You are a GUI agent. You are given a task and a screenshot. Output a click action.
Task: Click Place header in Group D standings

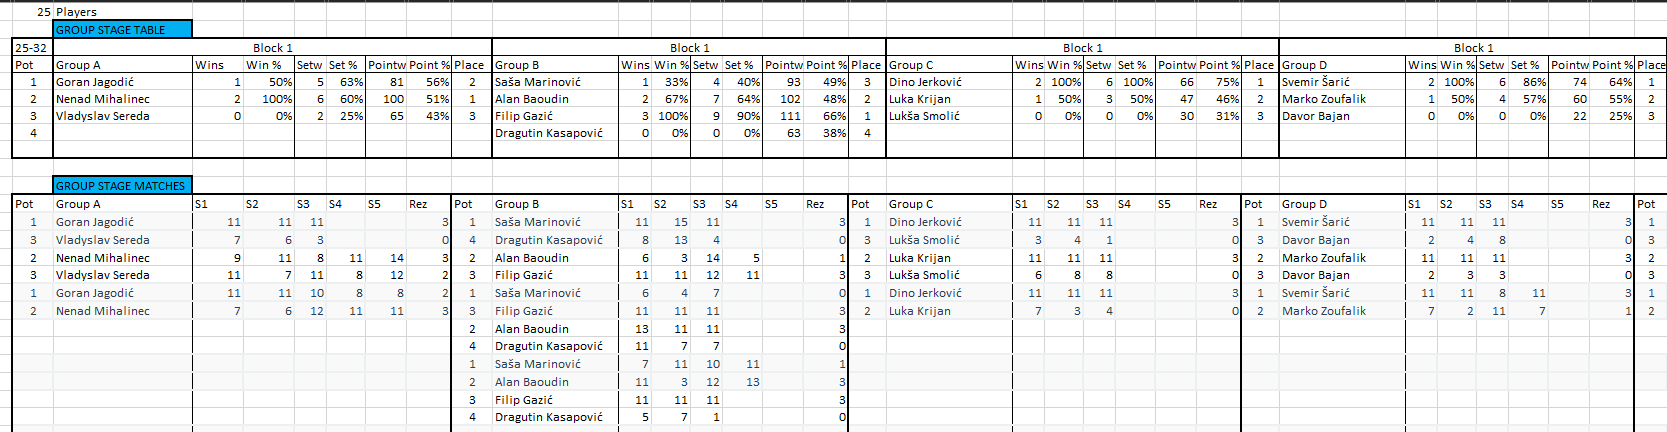(1650, 65)
